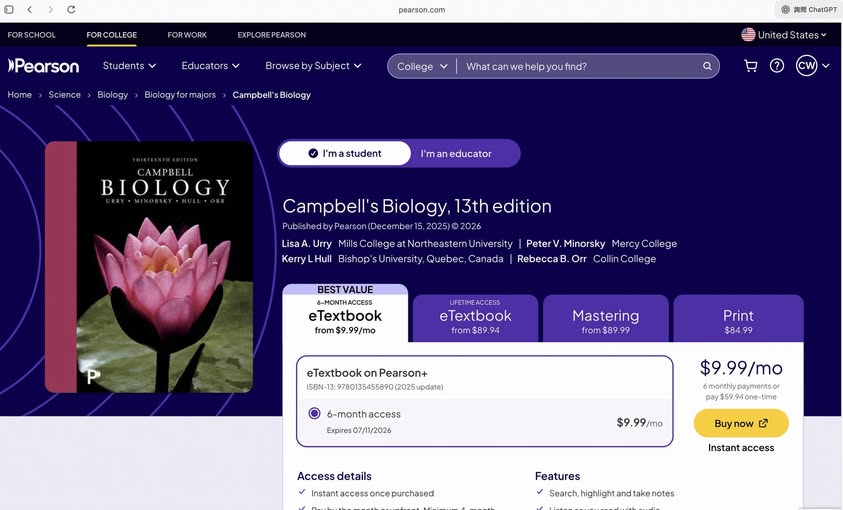Viewport: 843px width, 510px height.
Task: Click the search magnifier icon
Action: click(707, 67)
